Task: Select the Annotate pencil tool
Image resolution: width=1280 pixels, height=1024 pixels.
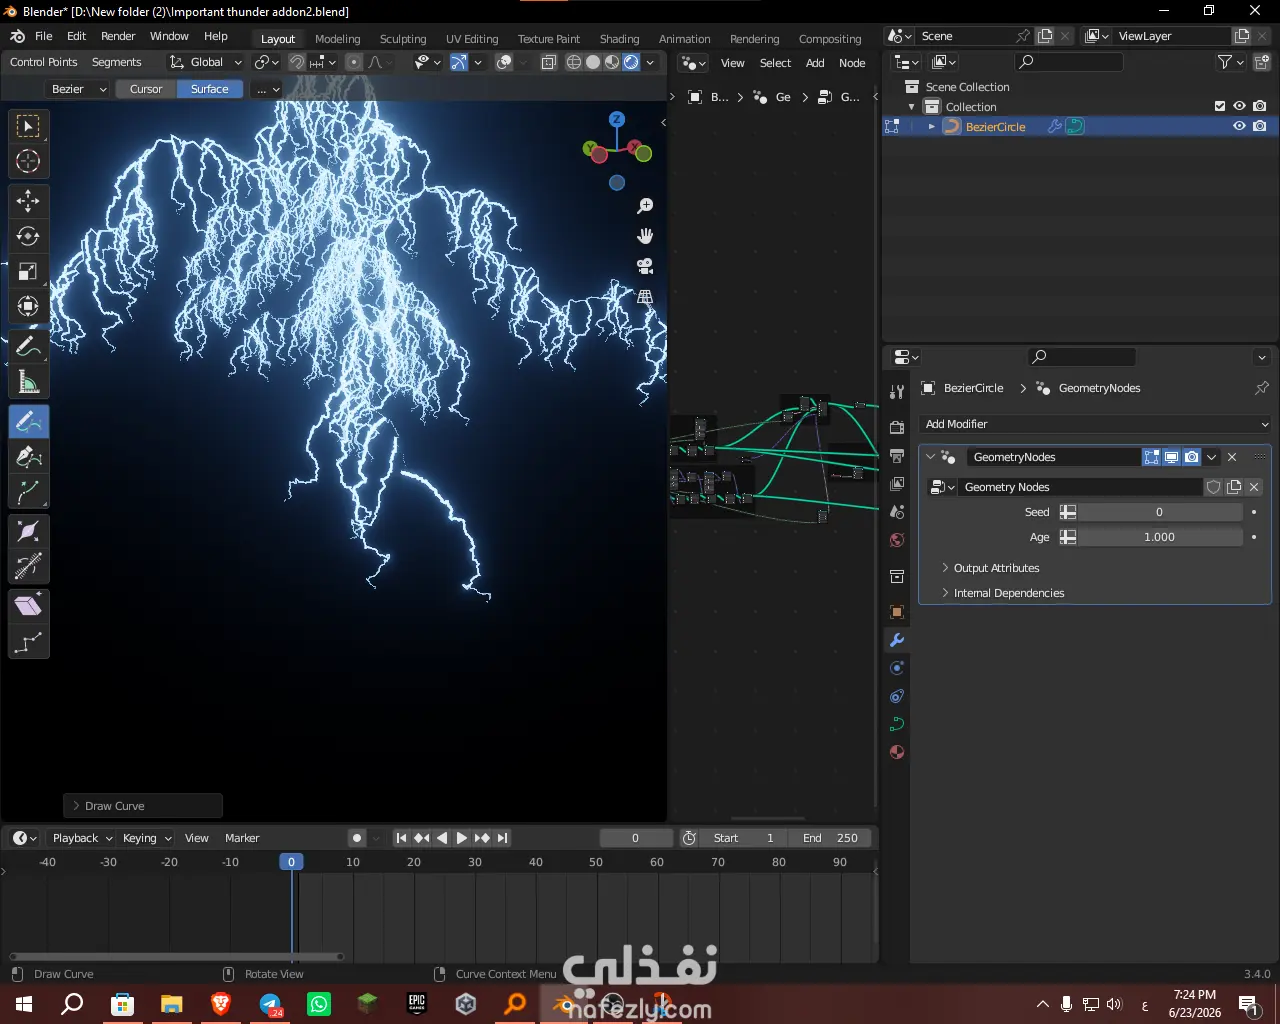Action: 28,347
